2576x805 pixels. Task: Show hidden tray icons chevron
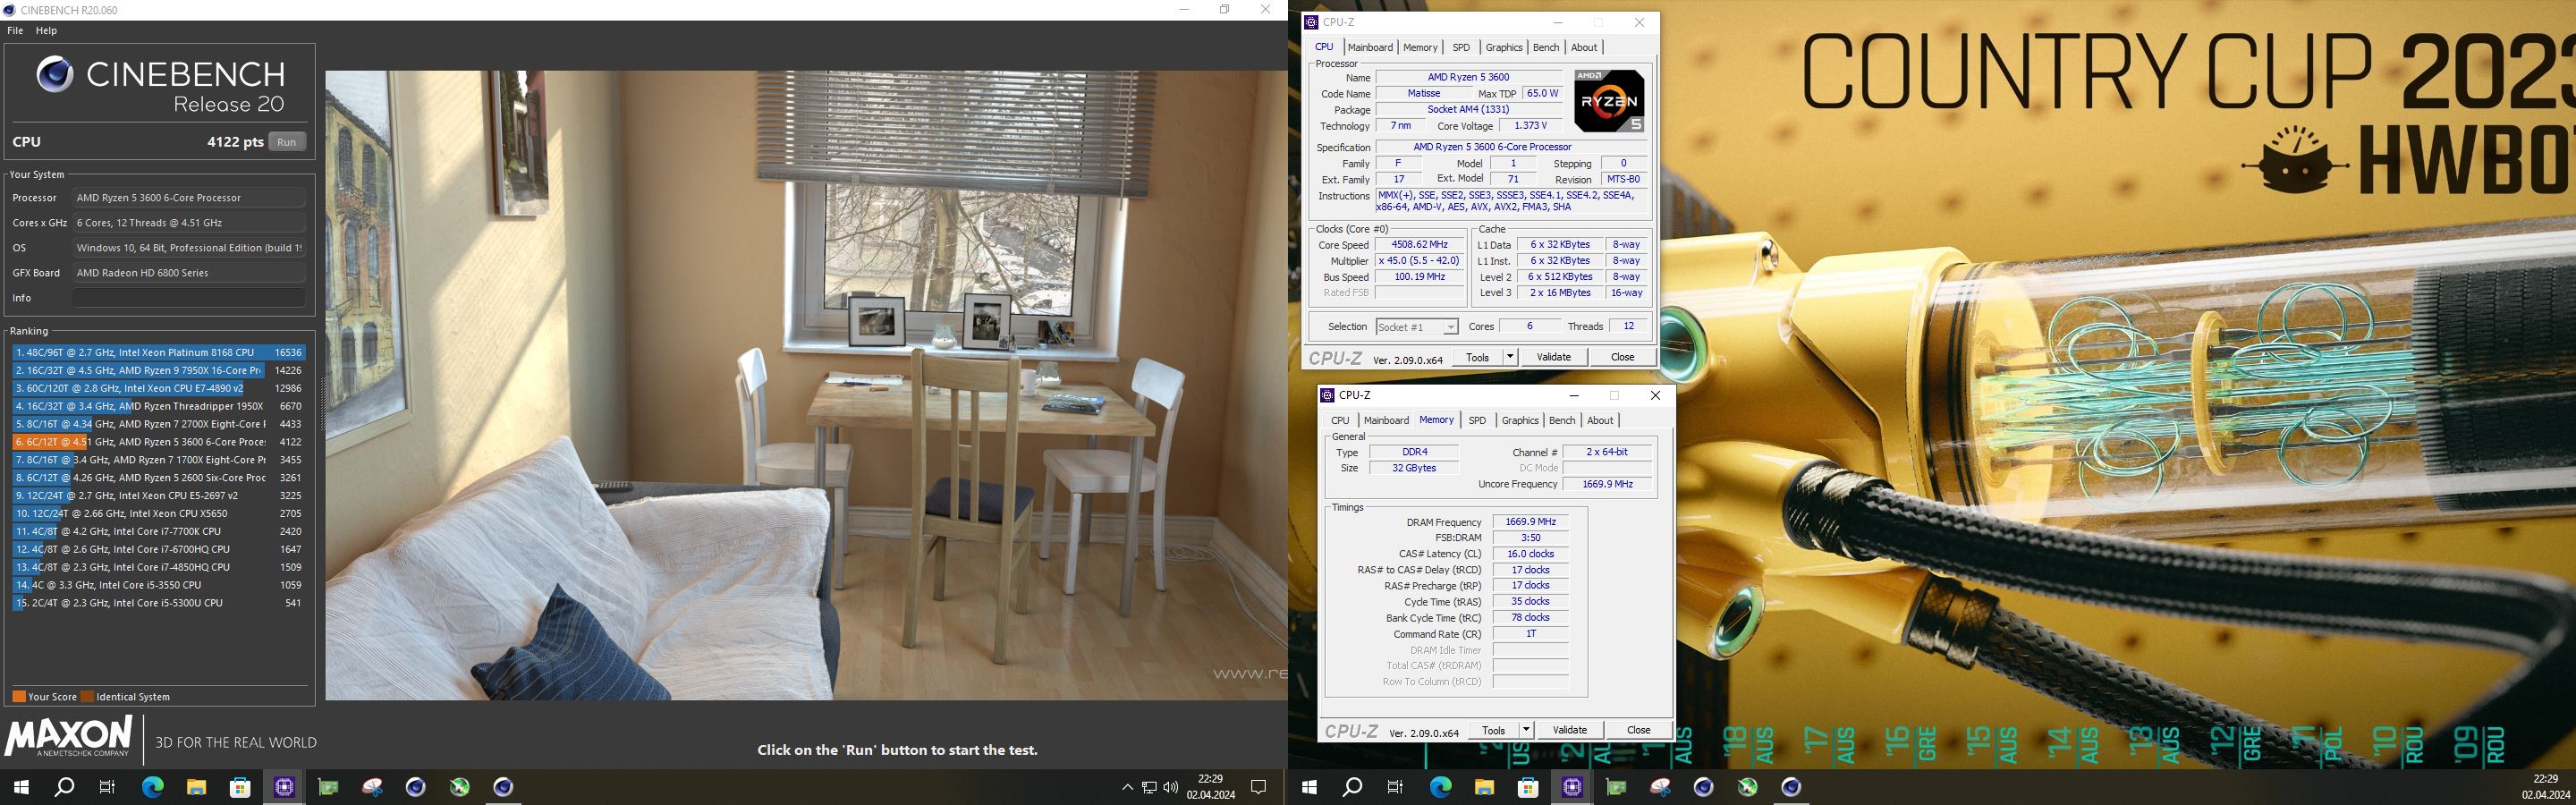tap(1127, 787)
